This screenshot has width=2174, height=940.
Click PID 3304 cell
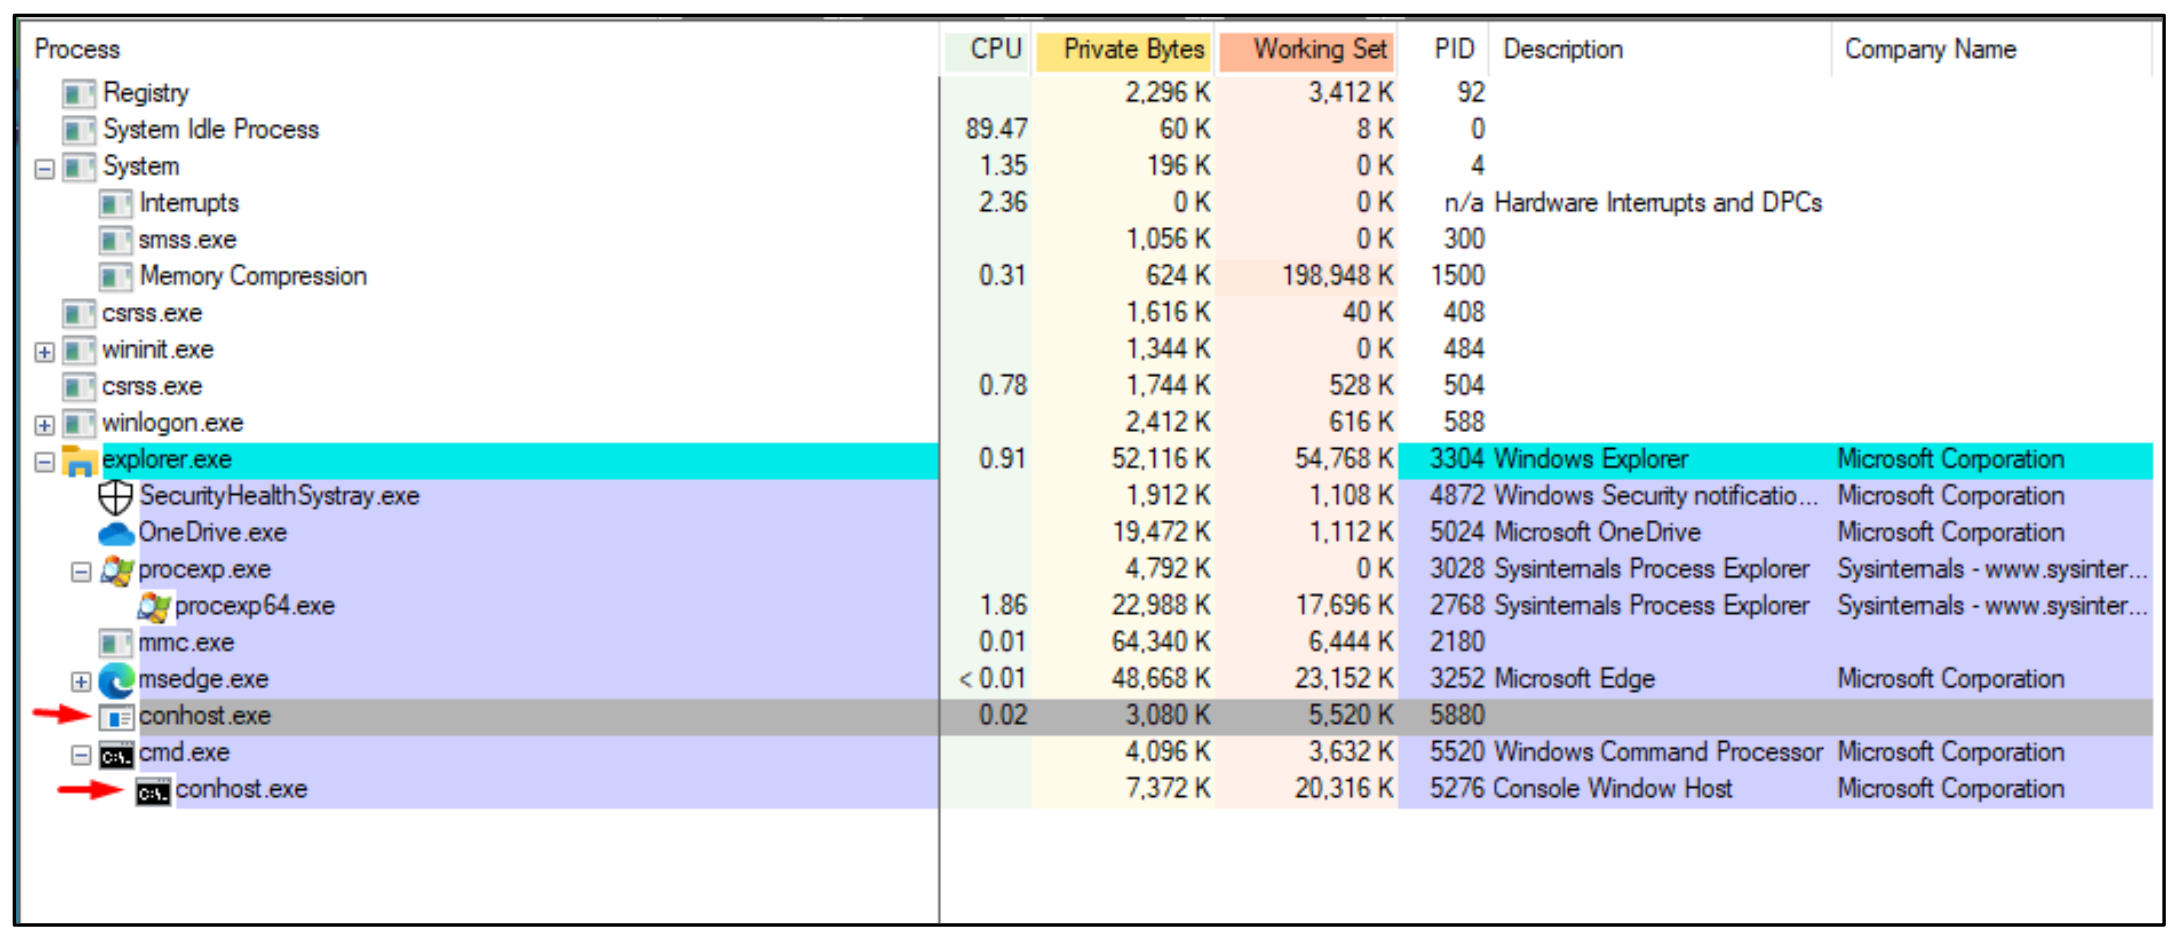(1457, 460)
